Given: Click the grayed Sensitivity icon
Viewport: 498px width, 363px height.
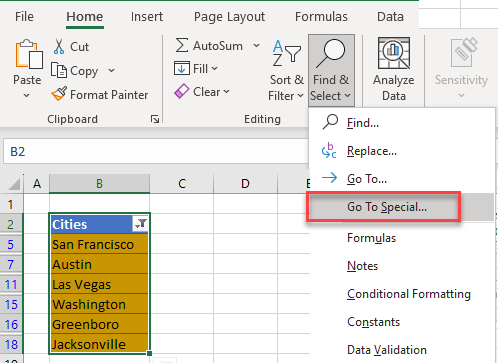Looking at the screenshot, I should (464, 52).
